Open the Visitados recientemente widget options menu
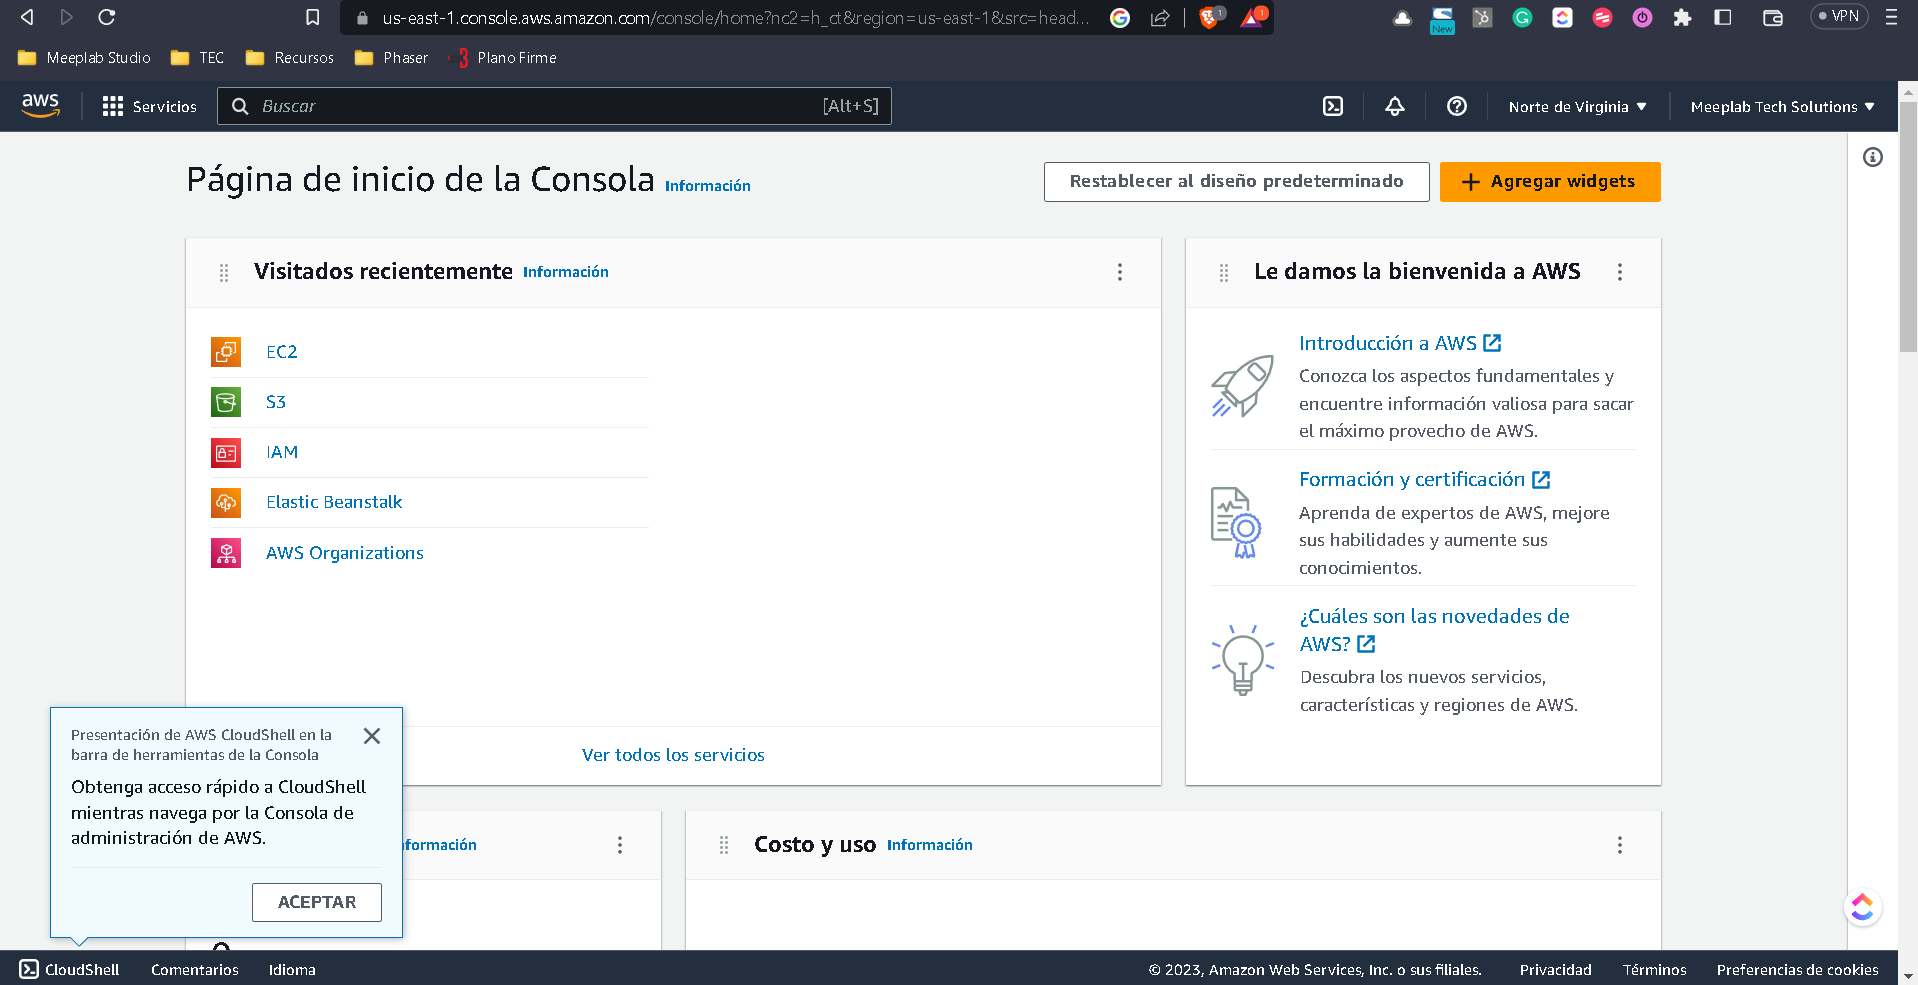This screenshot has width=1918, height=985. [1120, 272]
